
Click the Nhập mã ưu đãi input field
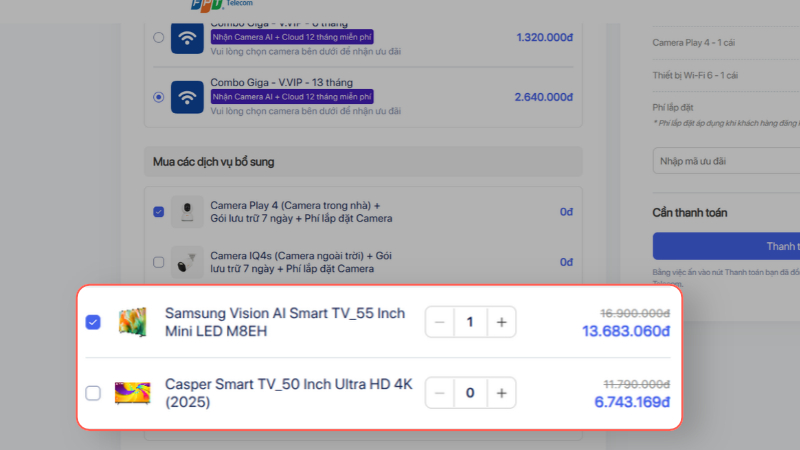click(x=726, y=161)
